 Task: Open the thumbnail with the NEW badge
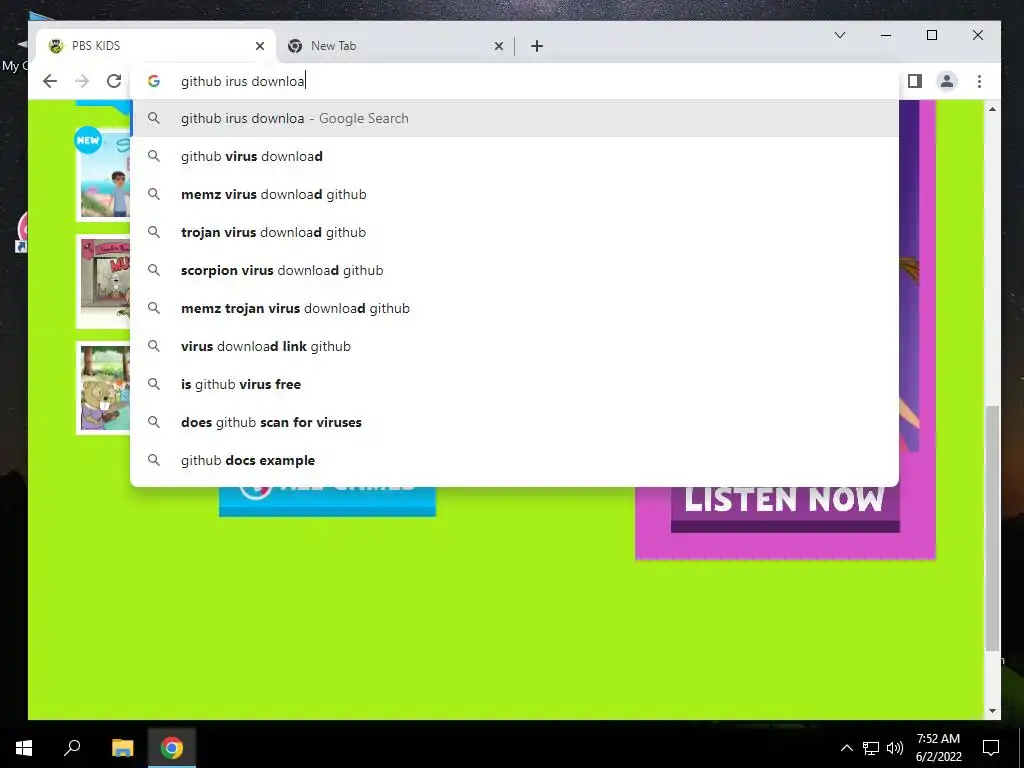(x=104, y=175)
